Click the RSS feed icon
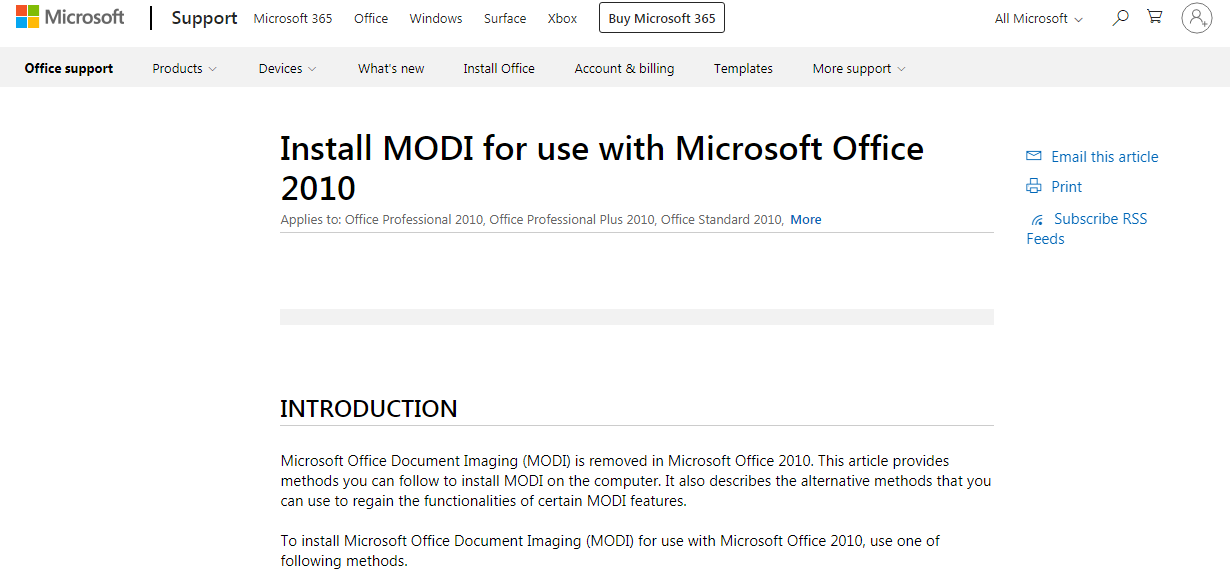The height and width of the screenshot is (575, 1230). click(1037, 219)
